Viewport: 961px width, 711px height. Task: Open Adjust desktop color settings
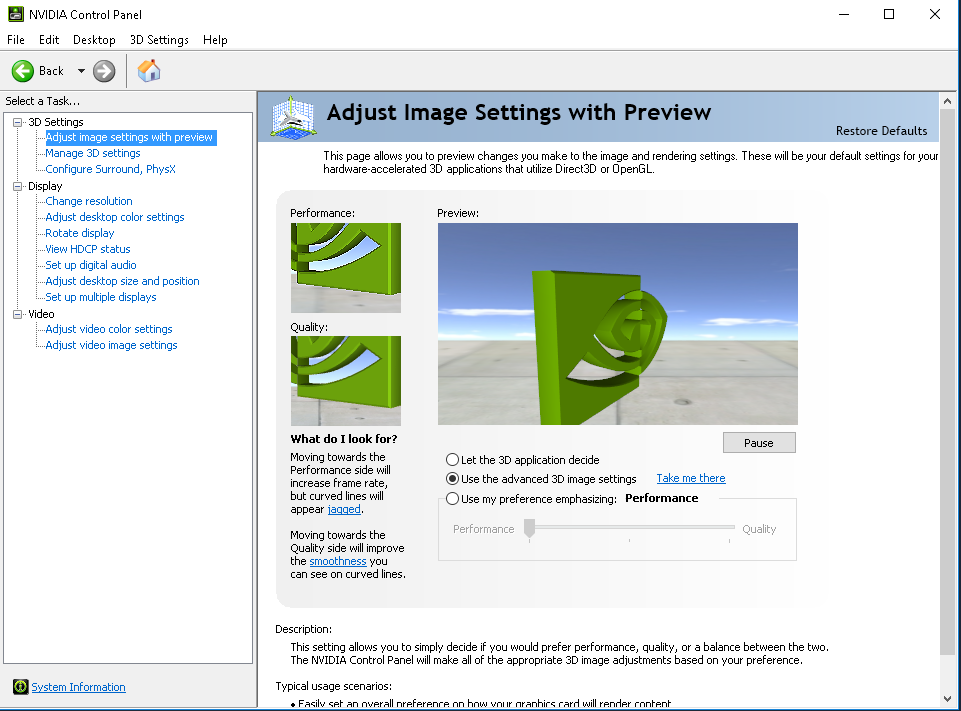pyautogui.click(x=115, y=217)
